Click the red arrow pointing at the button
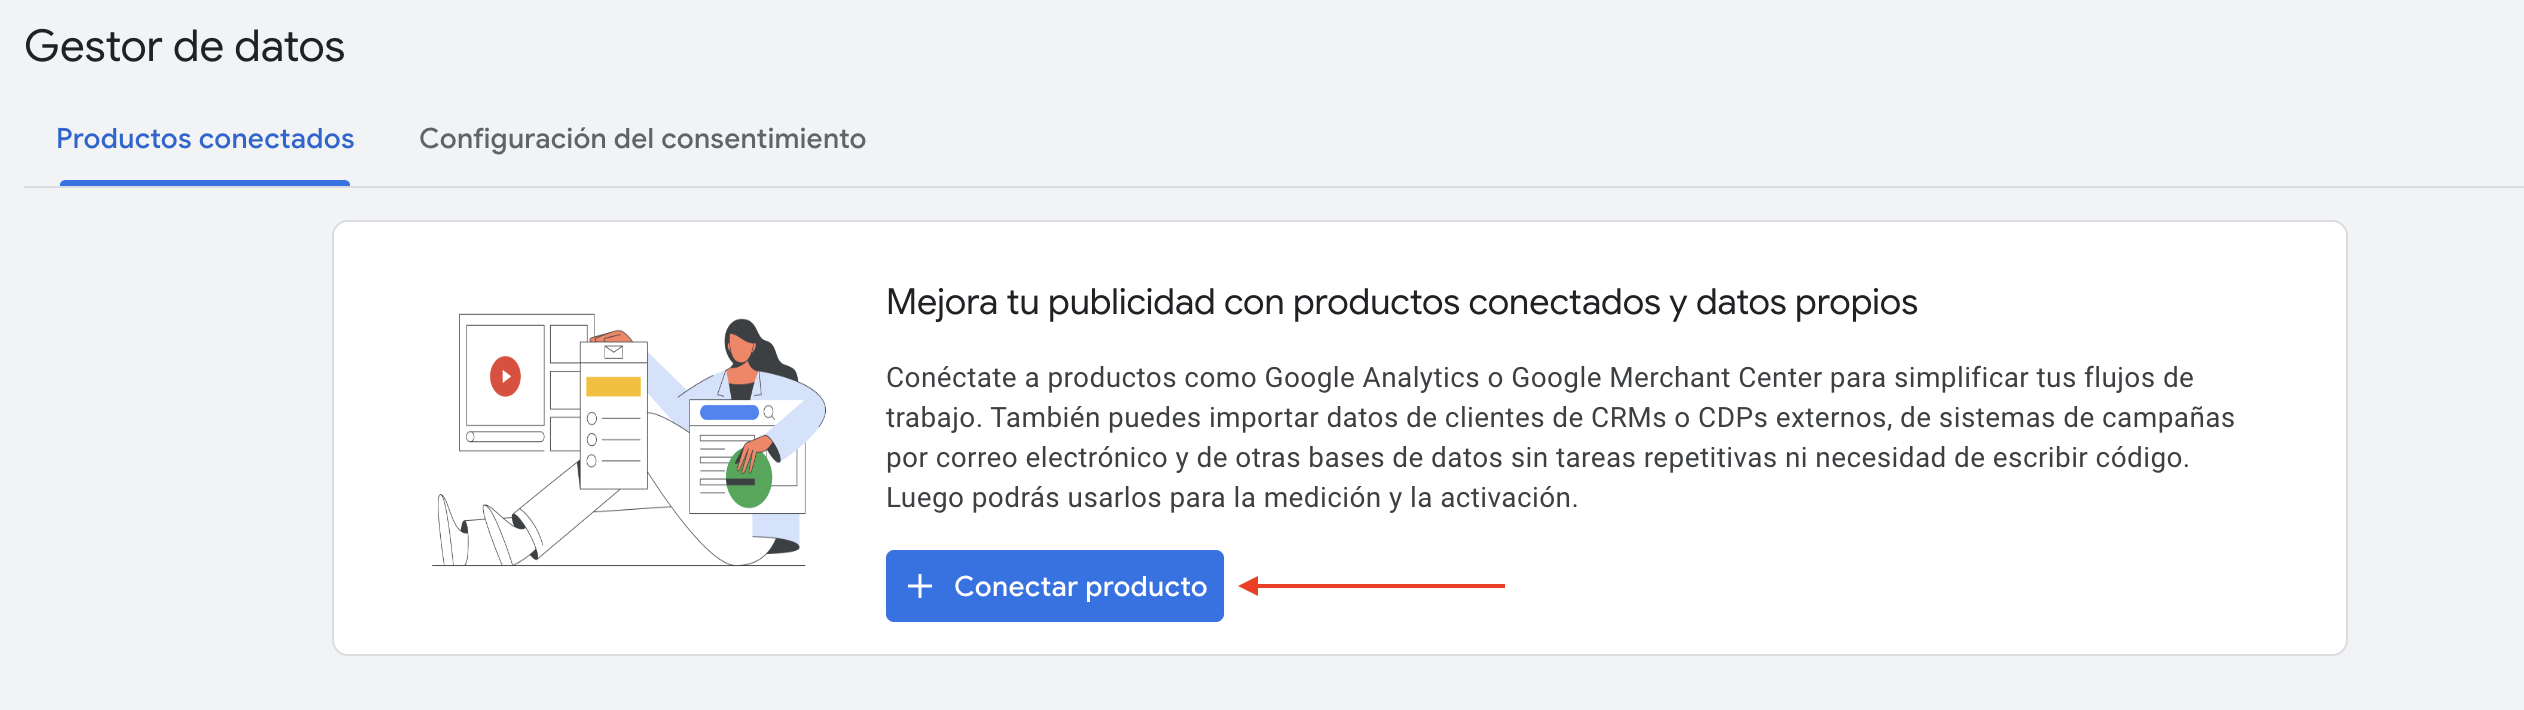 click(1371, 585)
